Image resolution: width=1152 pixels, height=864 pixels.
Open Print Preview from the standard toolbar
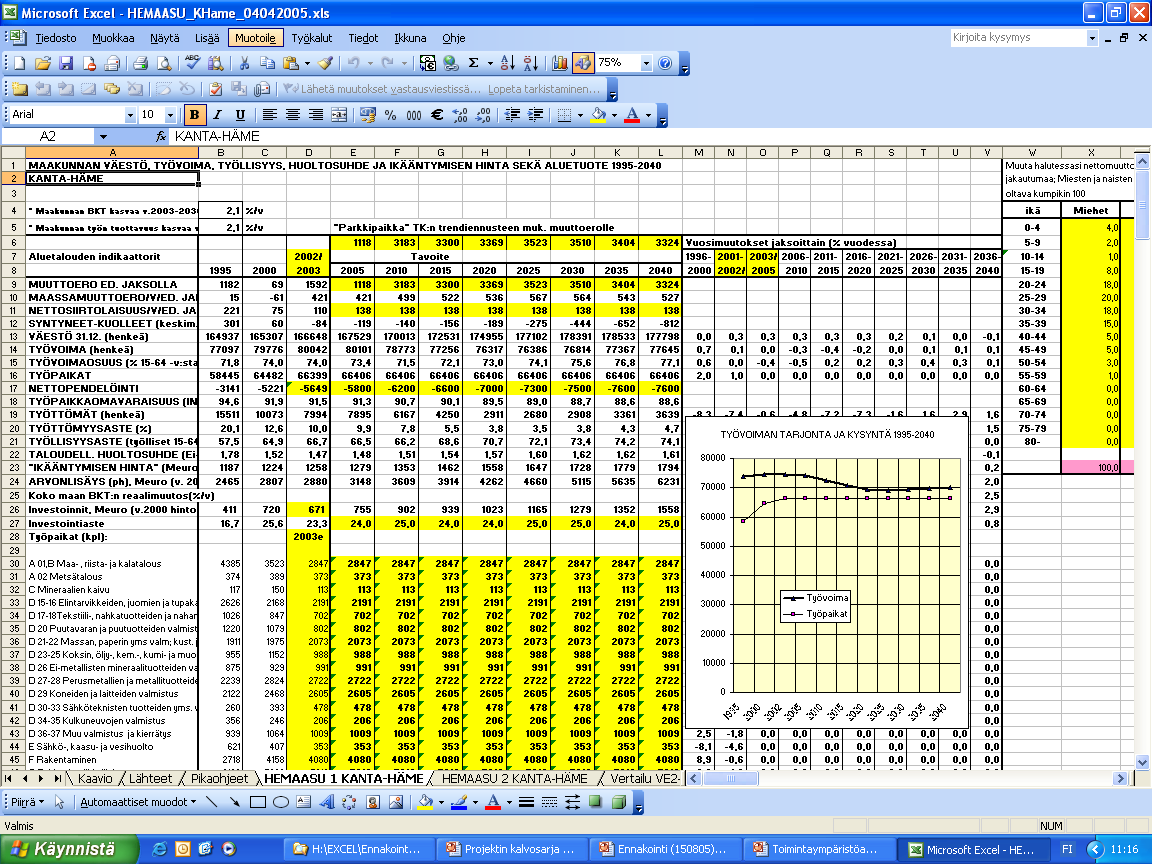pyautogui.click(x=164, y=64)
